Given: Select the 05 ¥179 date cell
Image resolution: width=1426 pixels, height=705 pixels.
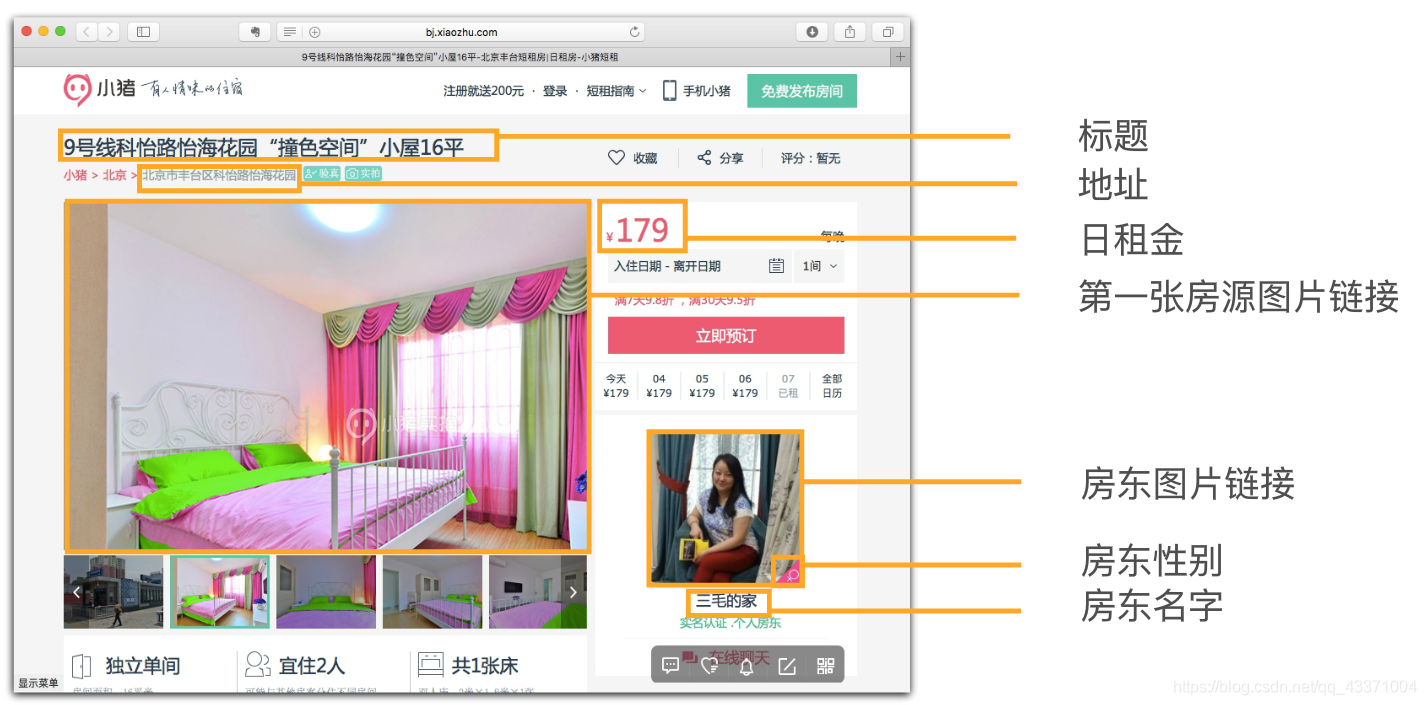Looking at the screenshot, I should pyautogui.click(x=702, y=386).
